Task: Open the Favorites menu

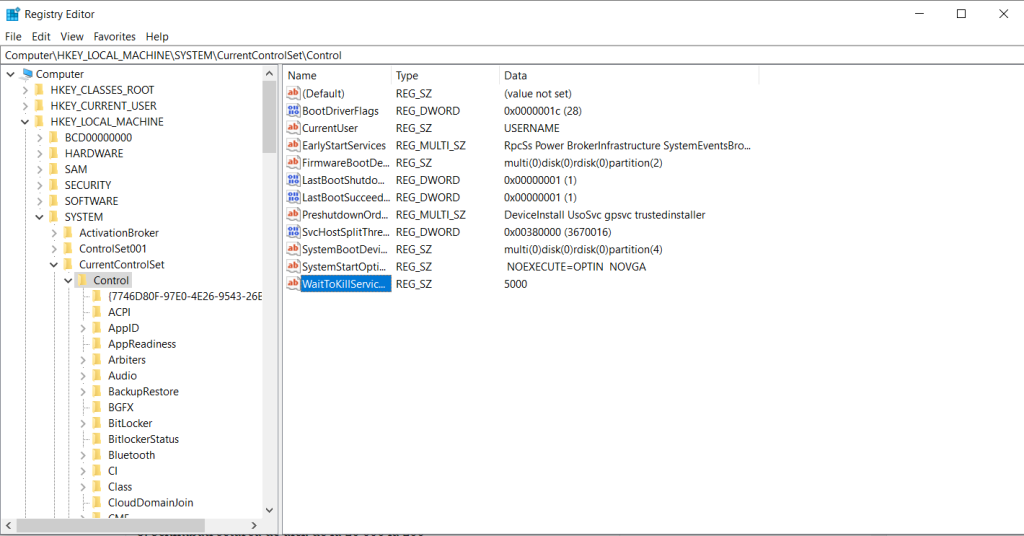Action: (114, 37)
